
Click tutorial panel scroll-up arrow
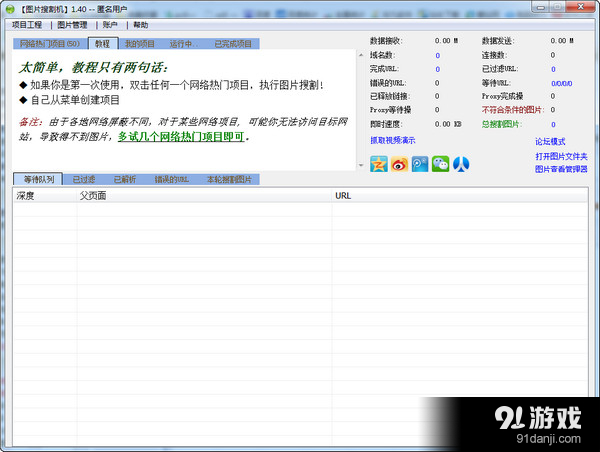pos(361,55)
